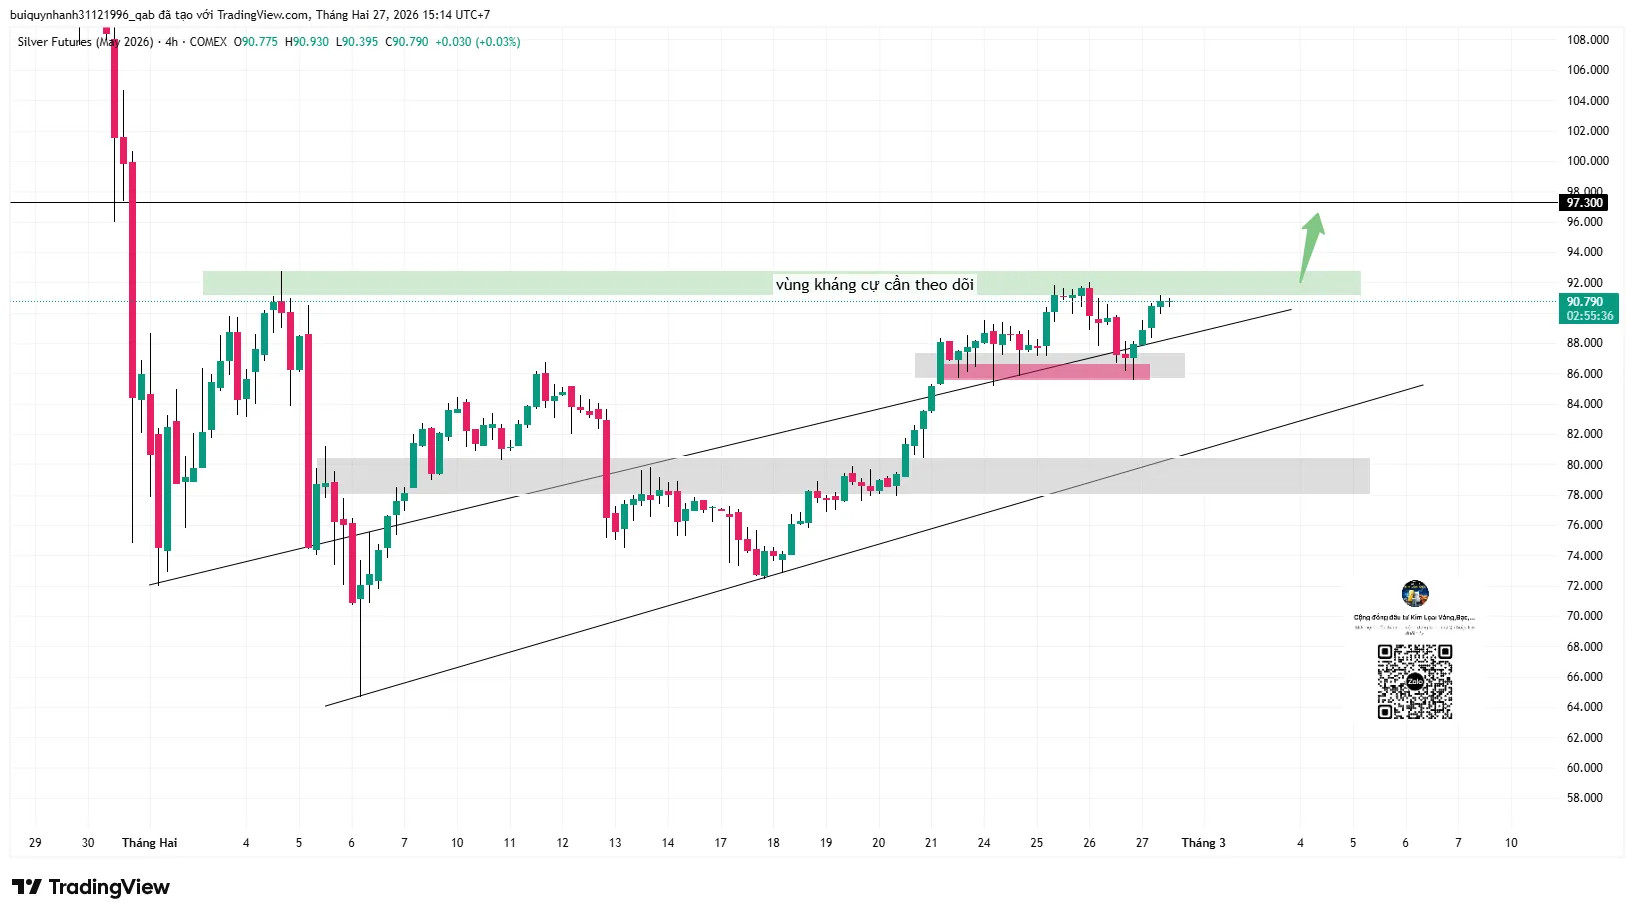Click the COMEX exchange label in header
The width and height of the screenshot is (1634, 917).
tap(208, 42)
